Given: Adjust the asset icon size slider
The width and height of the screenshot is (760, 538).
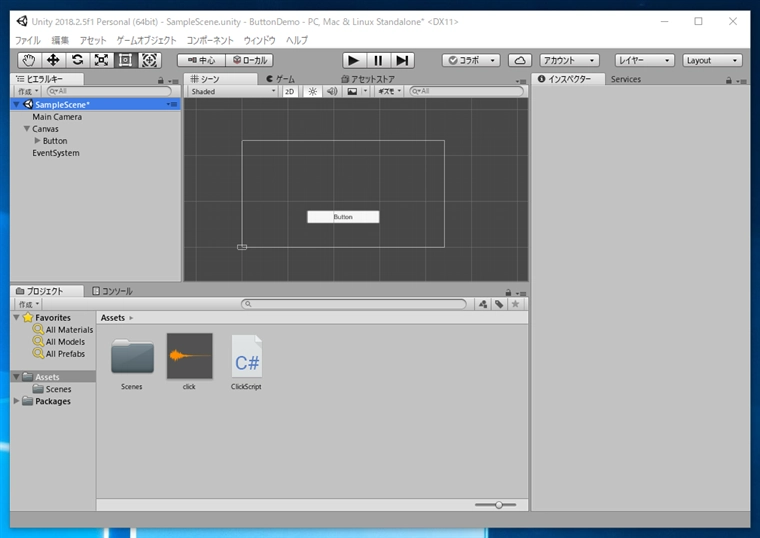Looking at the screenshot, I should click(498, 505).
